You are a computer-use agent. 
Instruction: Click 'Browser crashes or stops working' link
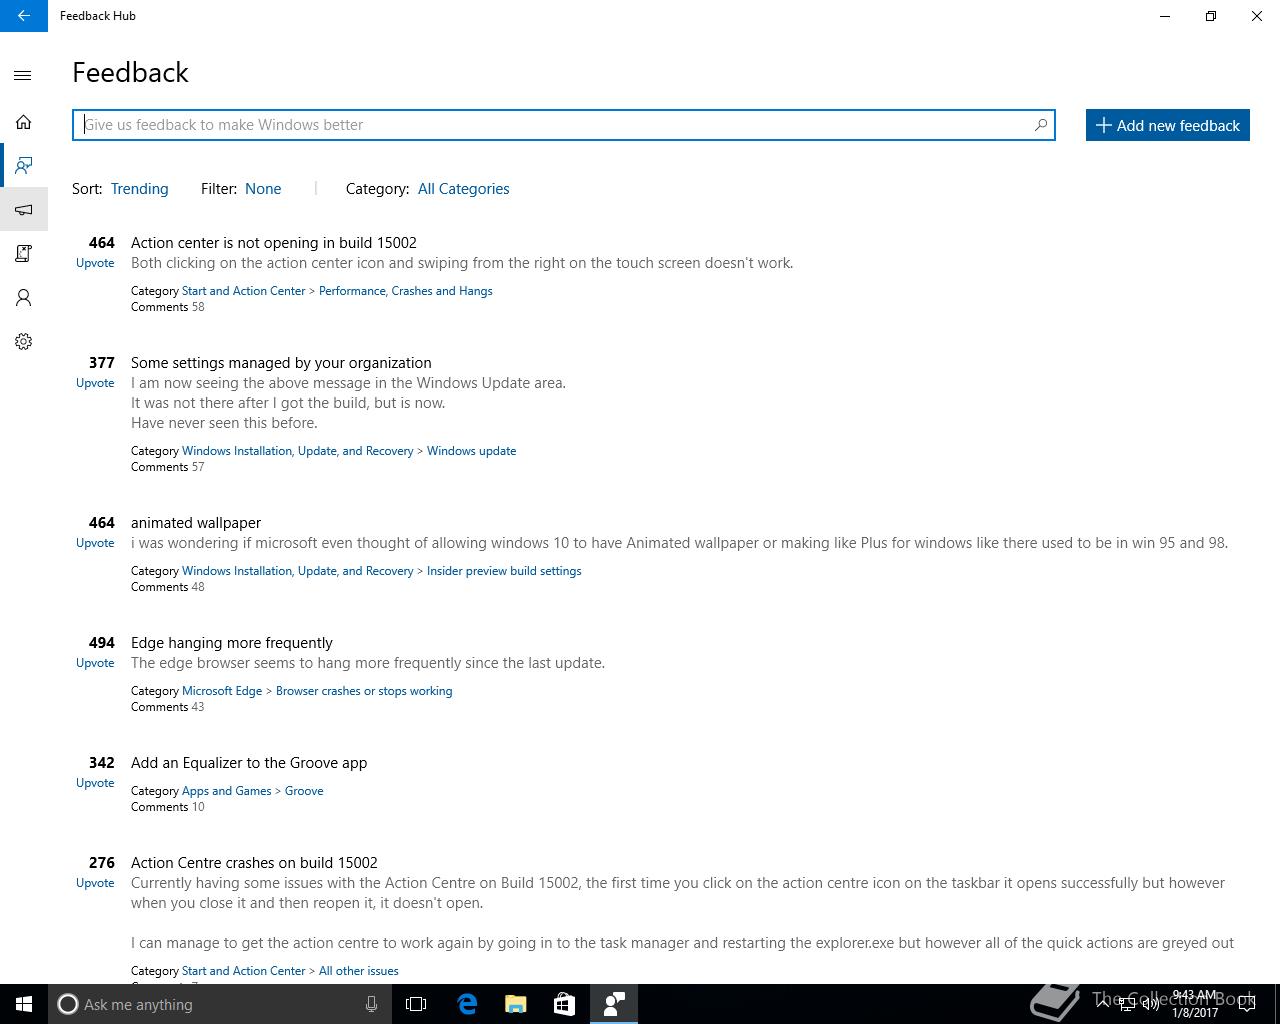pos(364,691)
